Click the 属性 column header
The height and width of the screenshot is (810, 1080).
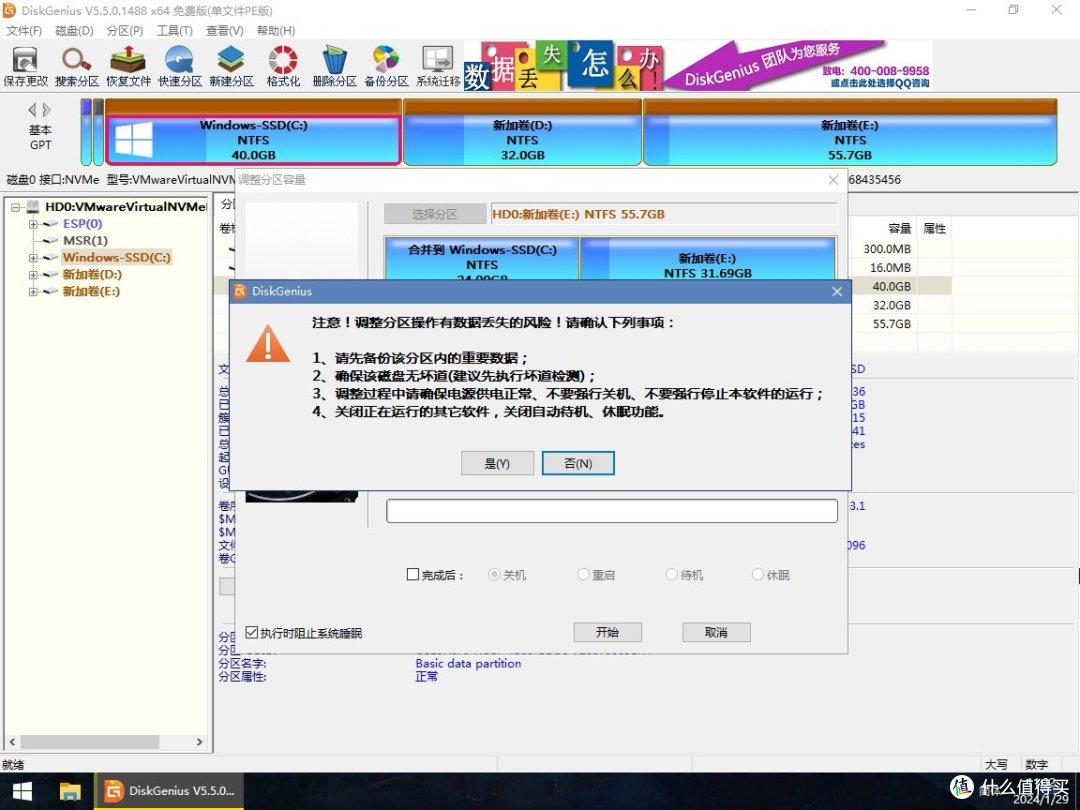935,229
